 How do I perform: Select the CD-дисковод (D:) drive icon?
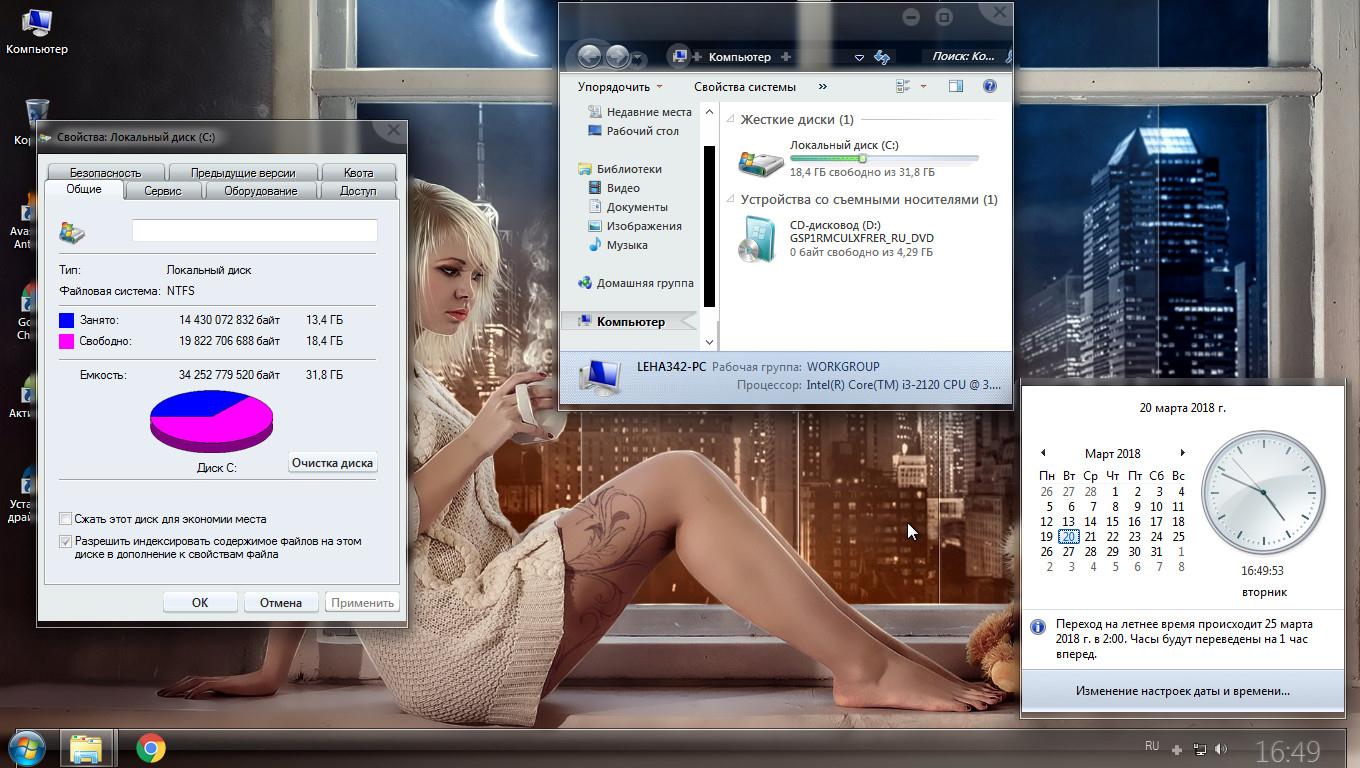click(757, 238)
